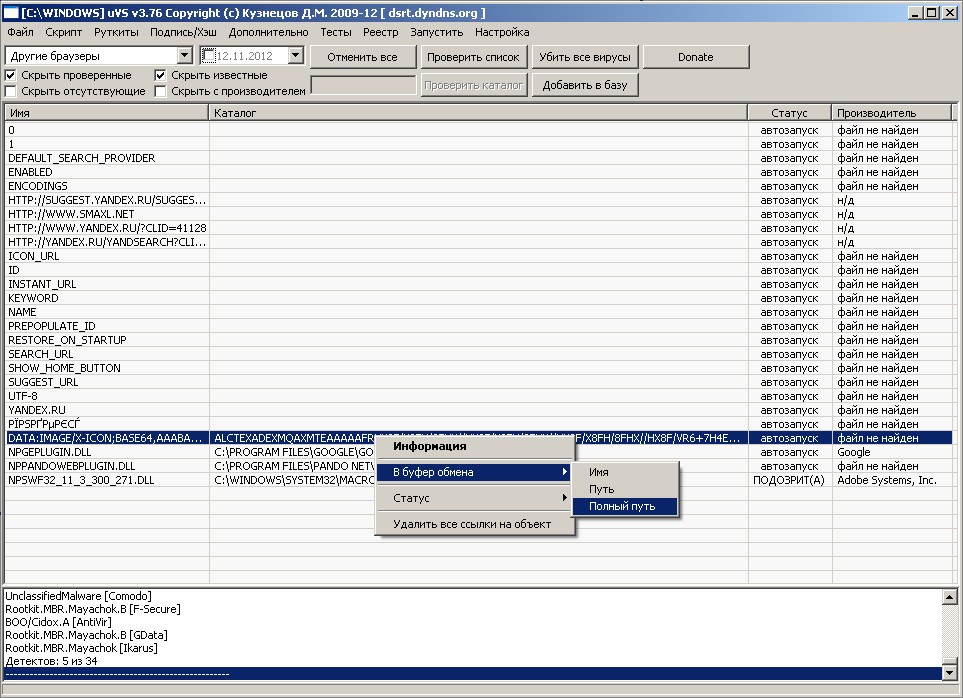Open the "Руткиты" menu

116,32
